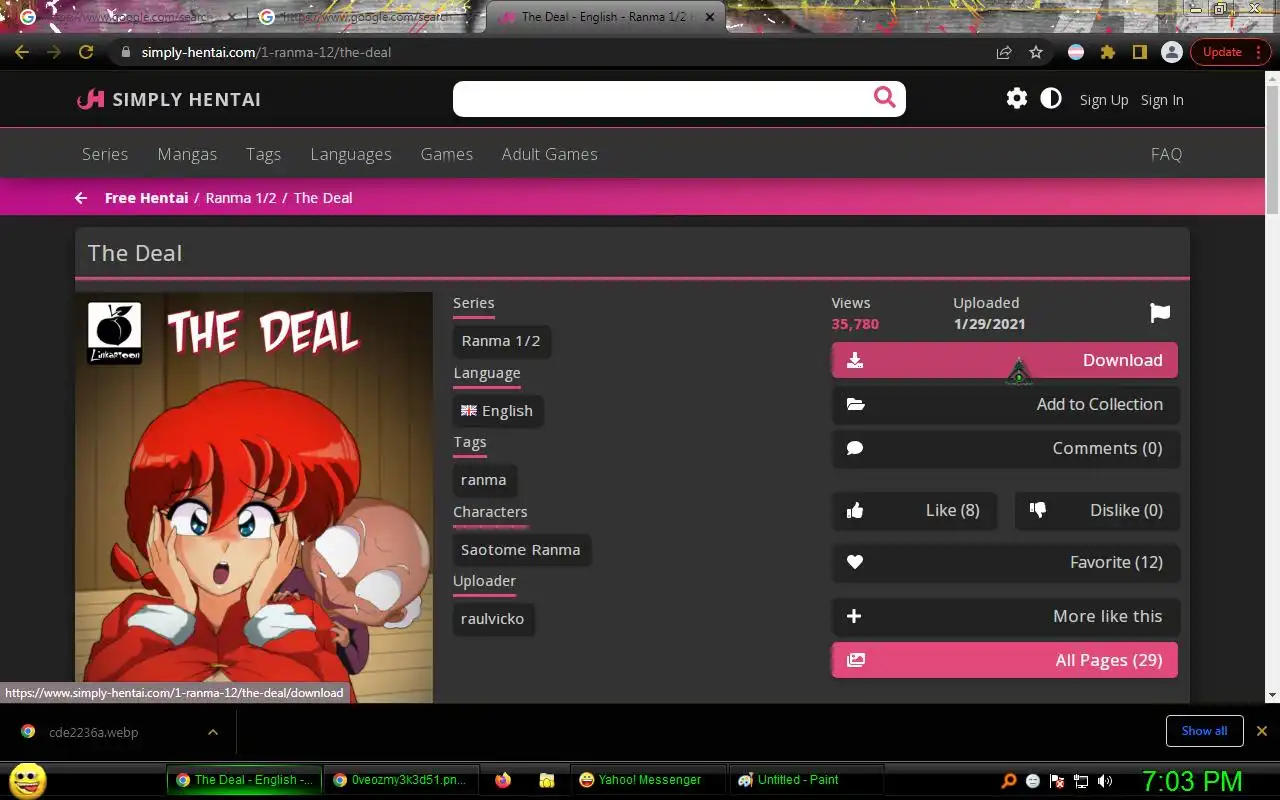Click the raulvicko uploader chip

(492, 619)
